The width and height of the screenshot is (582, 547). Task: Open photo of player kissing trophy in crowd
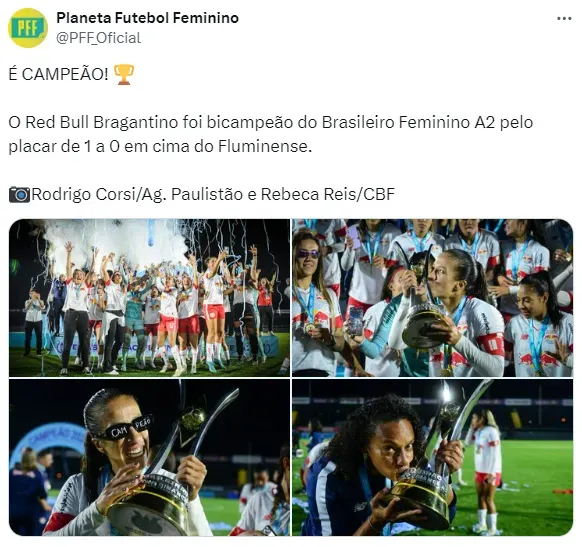432,298
